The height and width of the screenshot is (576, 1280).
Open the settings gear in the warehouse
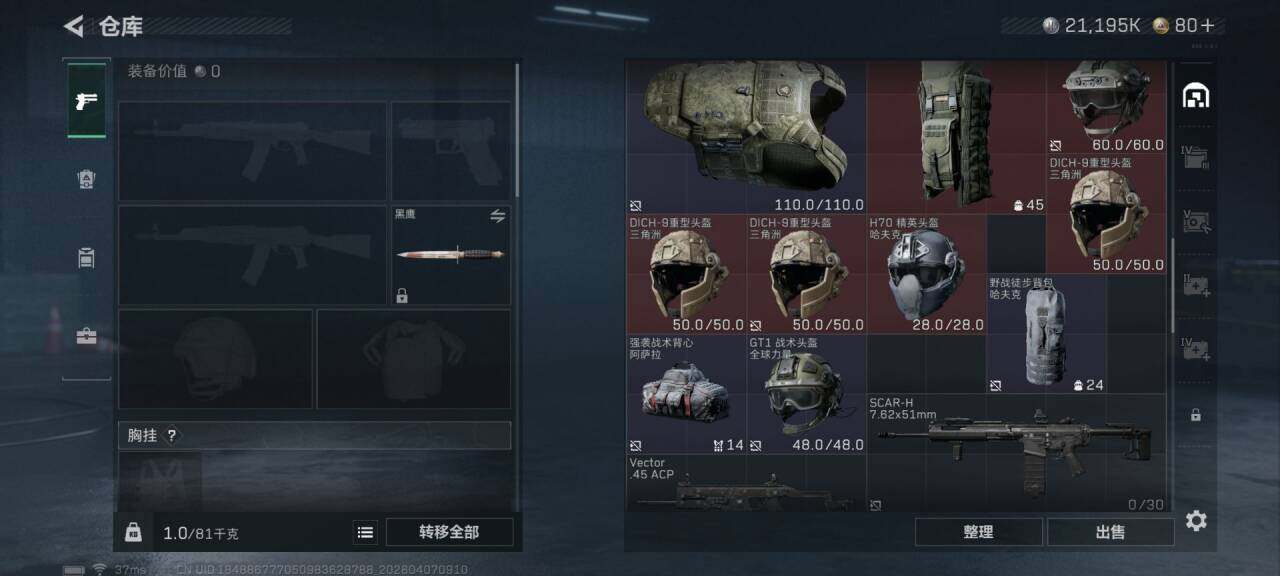coord(1196,520)
